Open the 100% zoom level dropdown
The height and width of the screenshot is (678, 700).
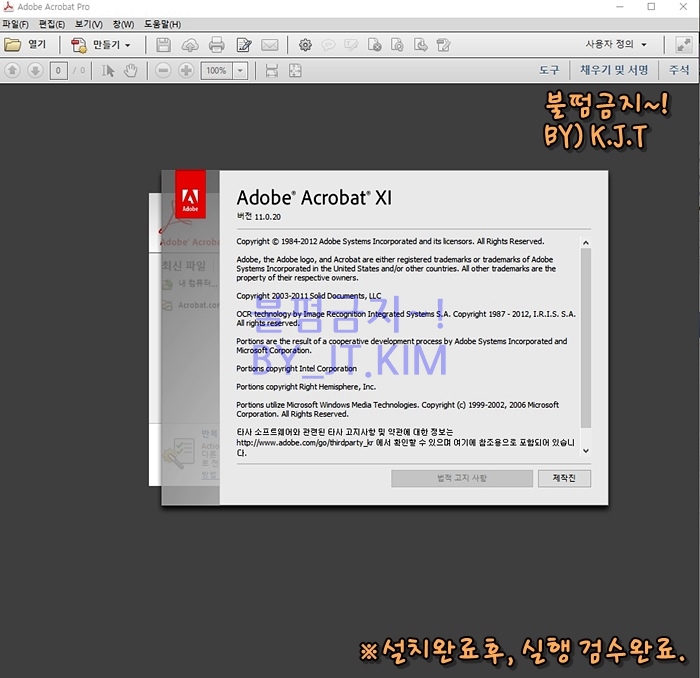click(240, 71)
